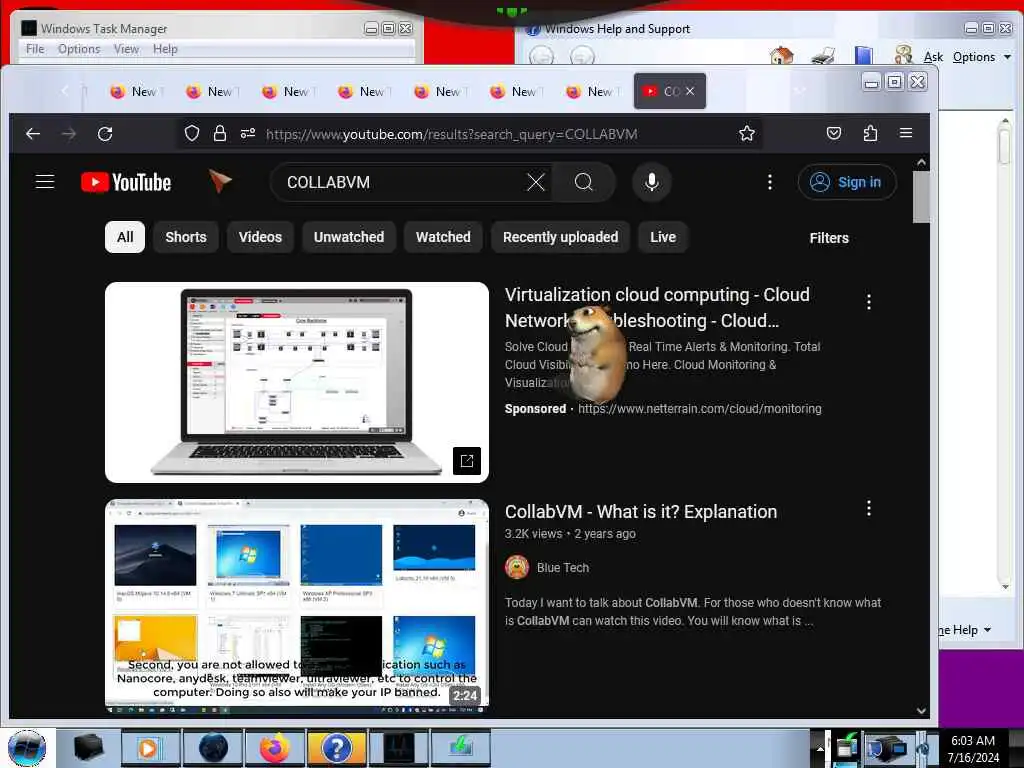Open Virtualization cloud computing sponsored title
This screenshot has height=768, width=1024.
pyautogui.click(x=657, y=308)
